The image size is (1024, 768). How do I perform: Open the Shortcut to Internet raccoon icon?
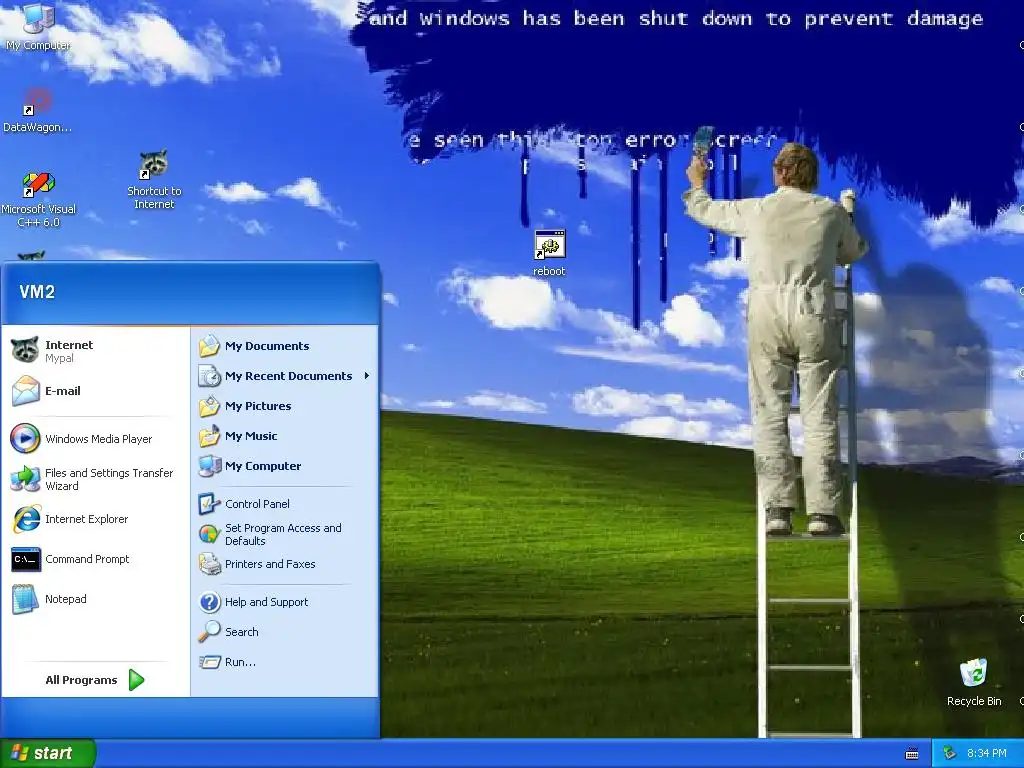154,180
